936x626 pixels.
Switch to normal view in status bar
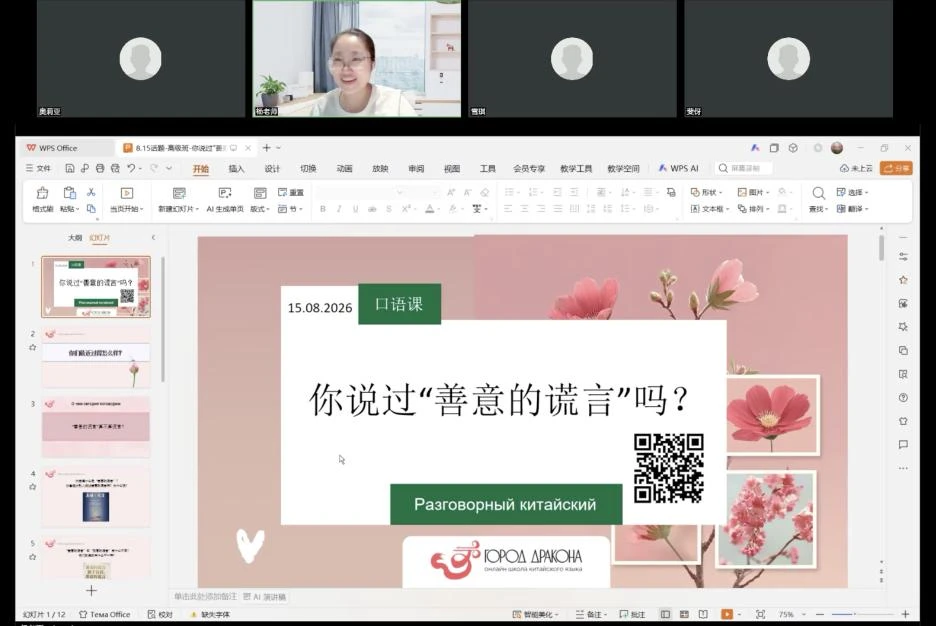[665, 614]
